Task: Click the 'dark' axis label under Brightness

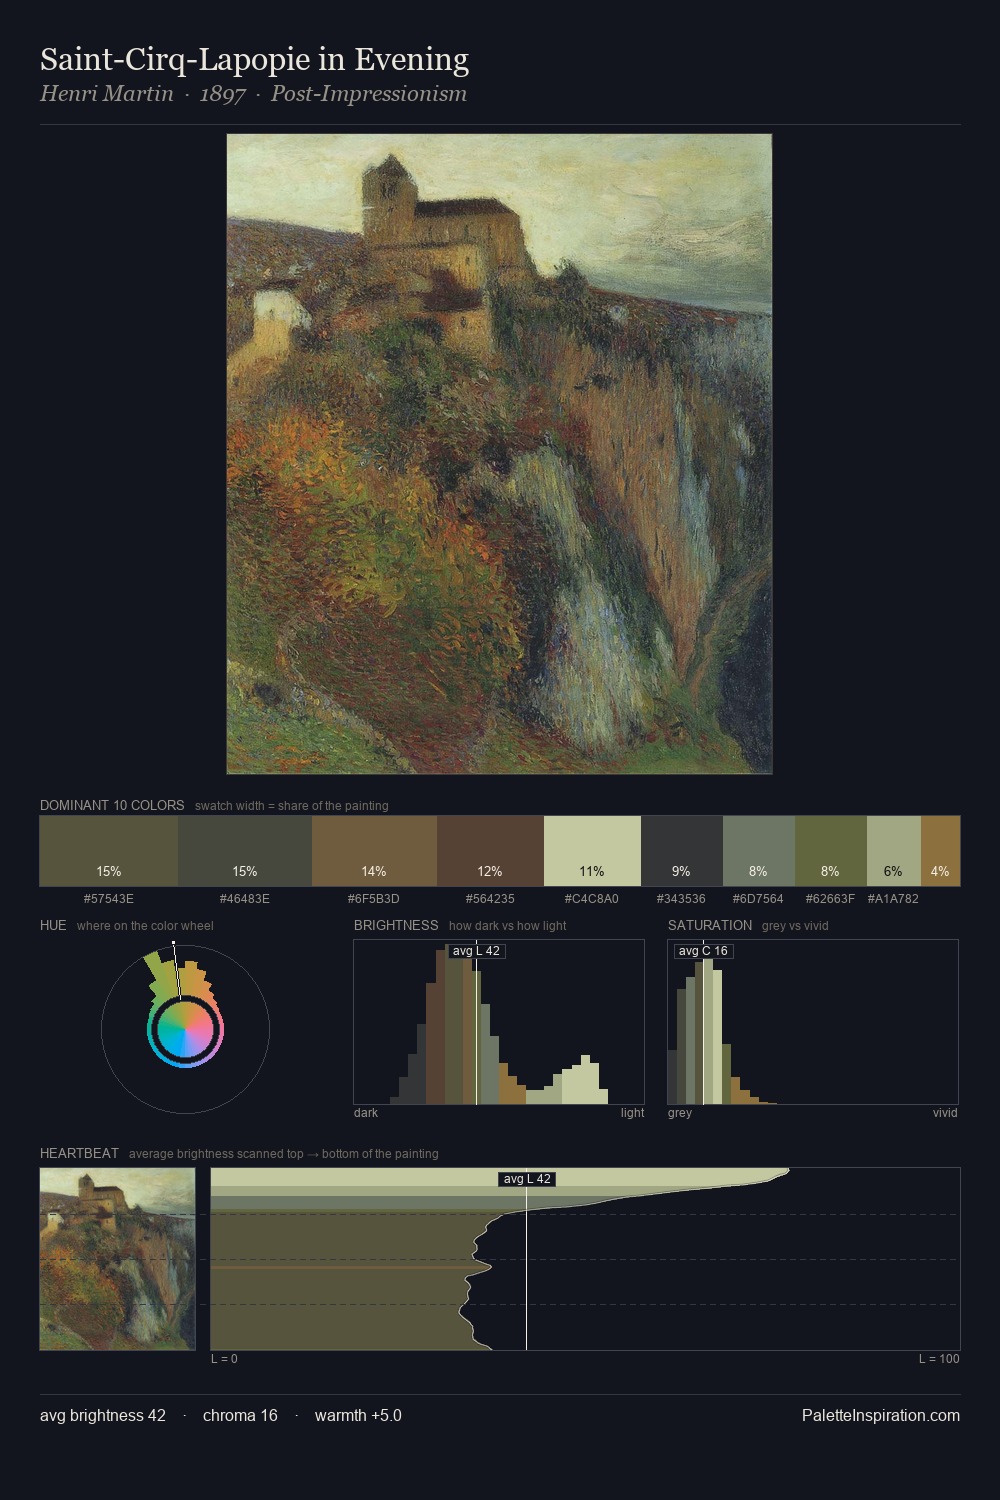Action: [x=366, y=1112]
